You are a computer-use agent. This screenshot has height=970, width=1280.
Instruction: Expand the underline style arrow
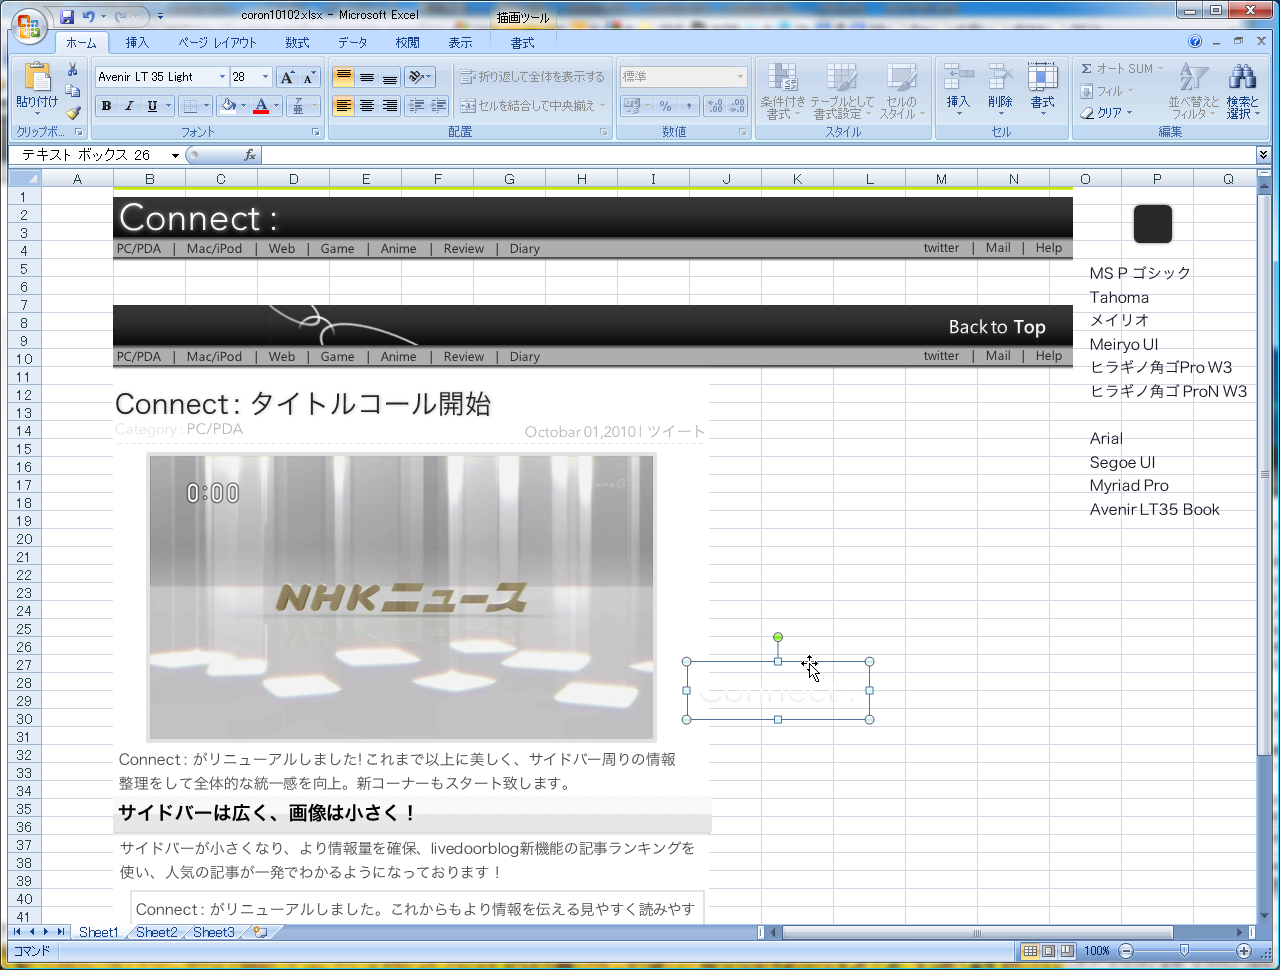pyautogui.click(x=168, y=106)
